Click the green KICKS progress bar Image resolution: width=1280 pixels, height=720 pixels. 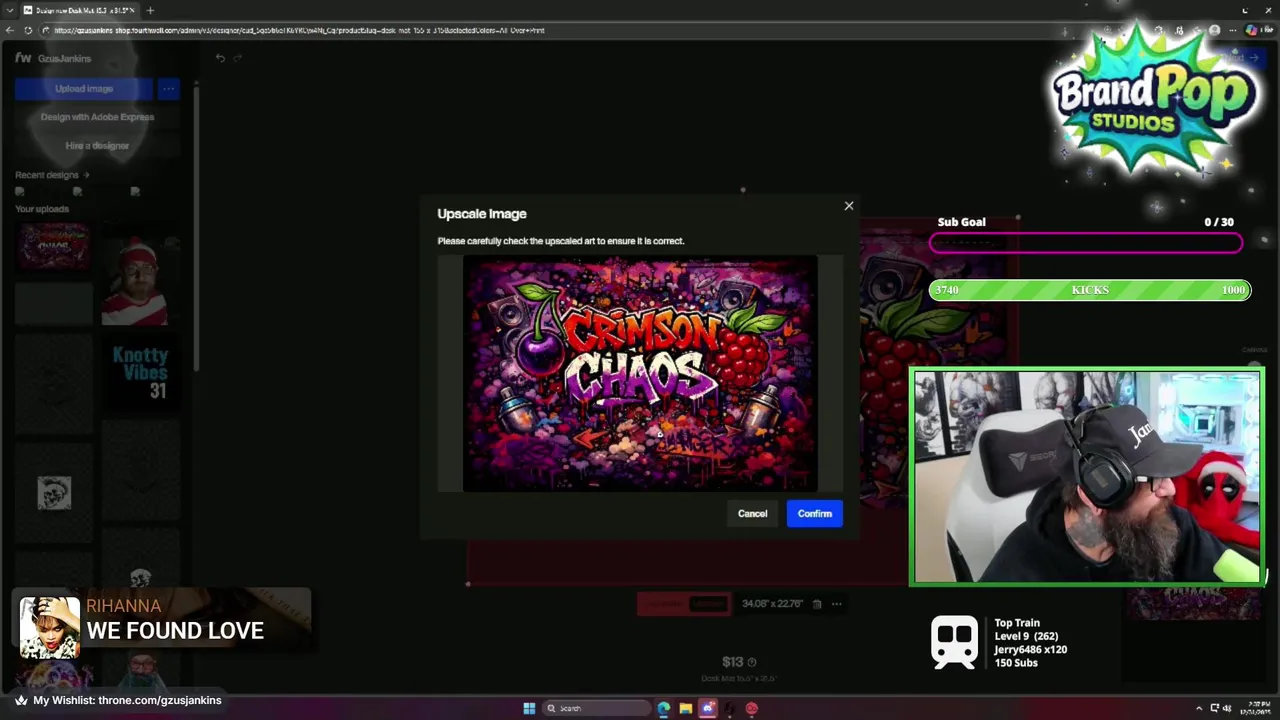pos(1090,290)
